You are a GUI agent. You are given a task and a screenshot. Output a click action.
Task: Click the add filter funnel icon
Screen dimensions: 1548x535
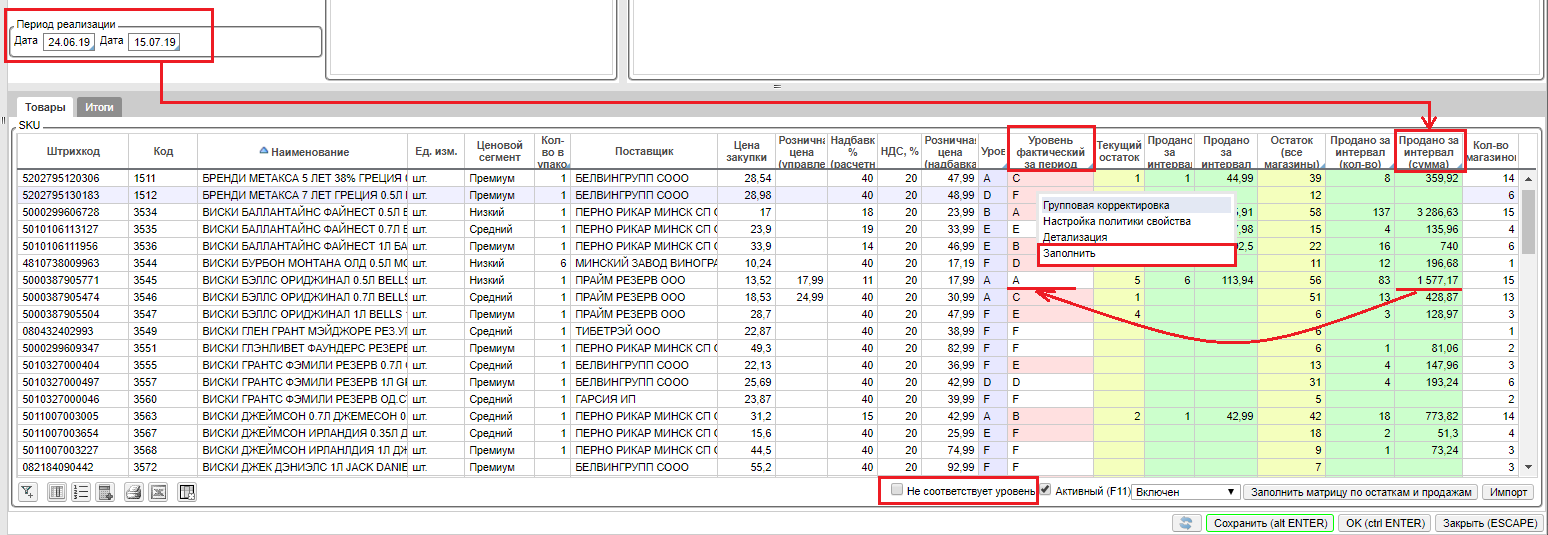[28, 492]
